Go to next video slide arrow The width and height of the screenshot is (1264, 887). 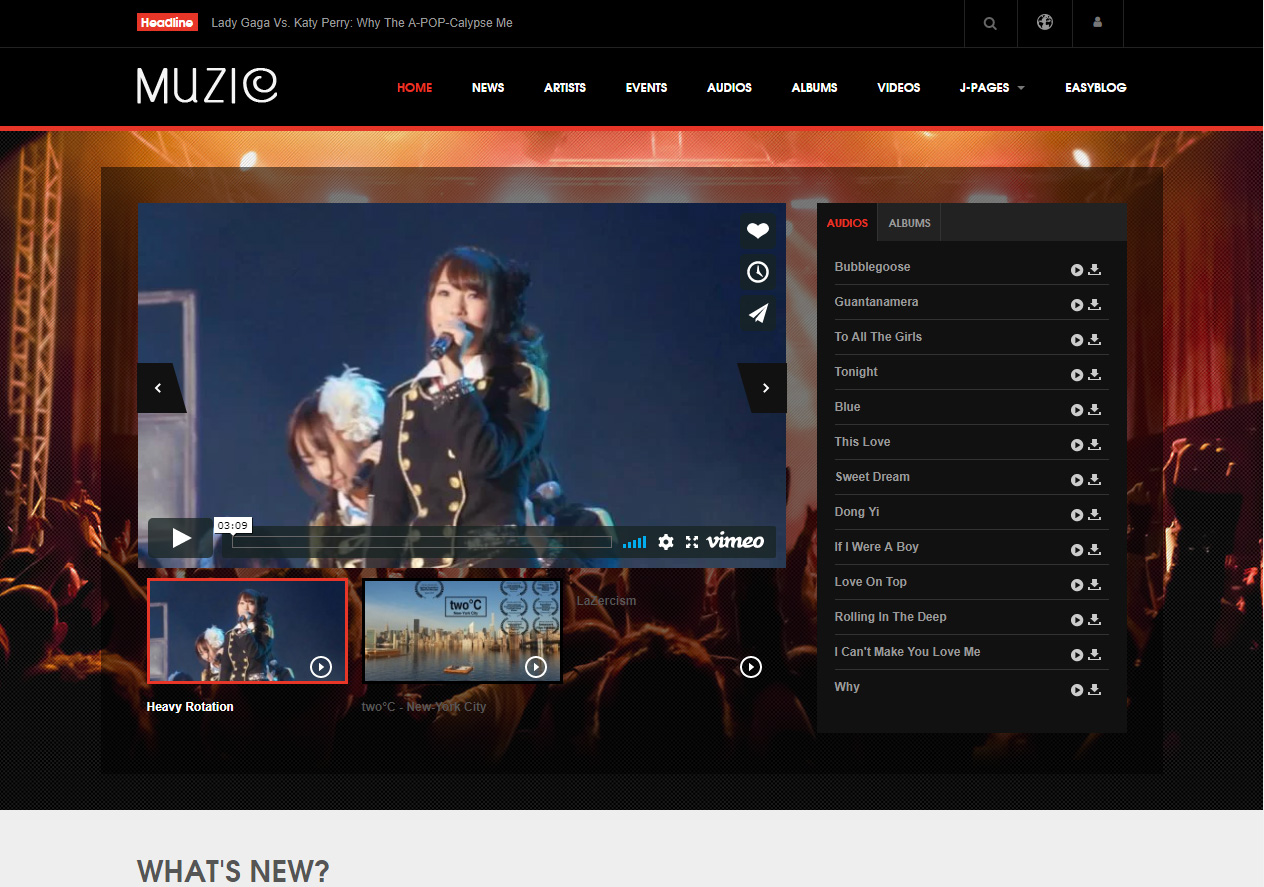point(765,388)
